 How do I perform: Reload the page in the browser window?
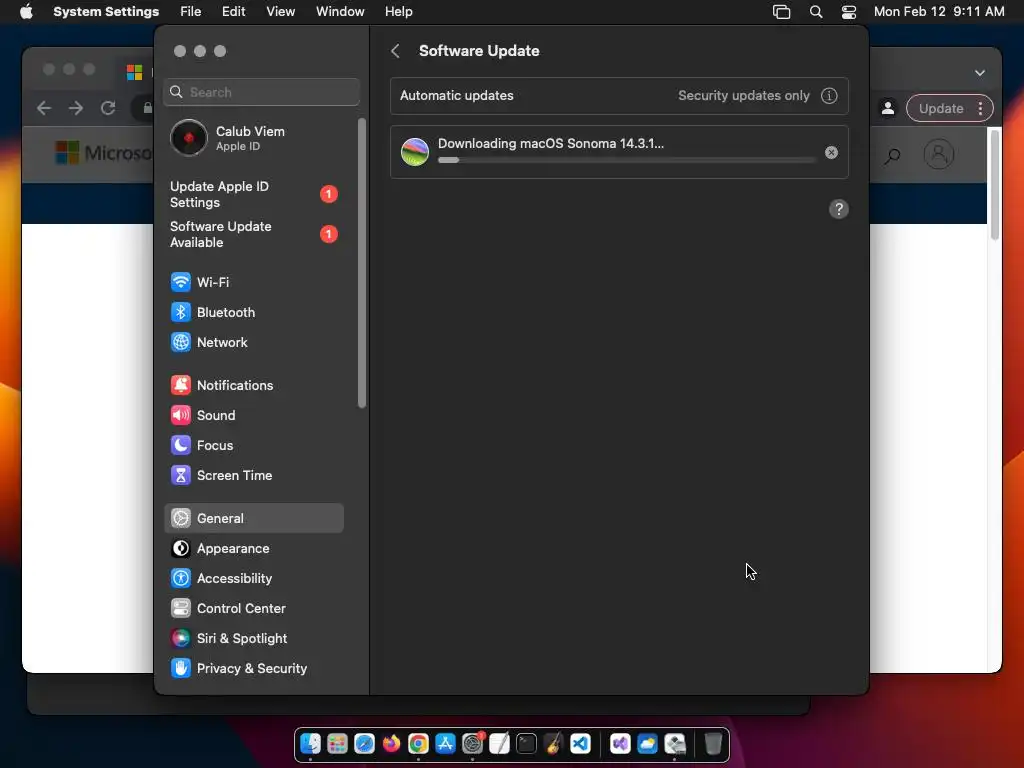(x=108, y=108)
